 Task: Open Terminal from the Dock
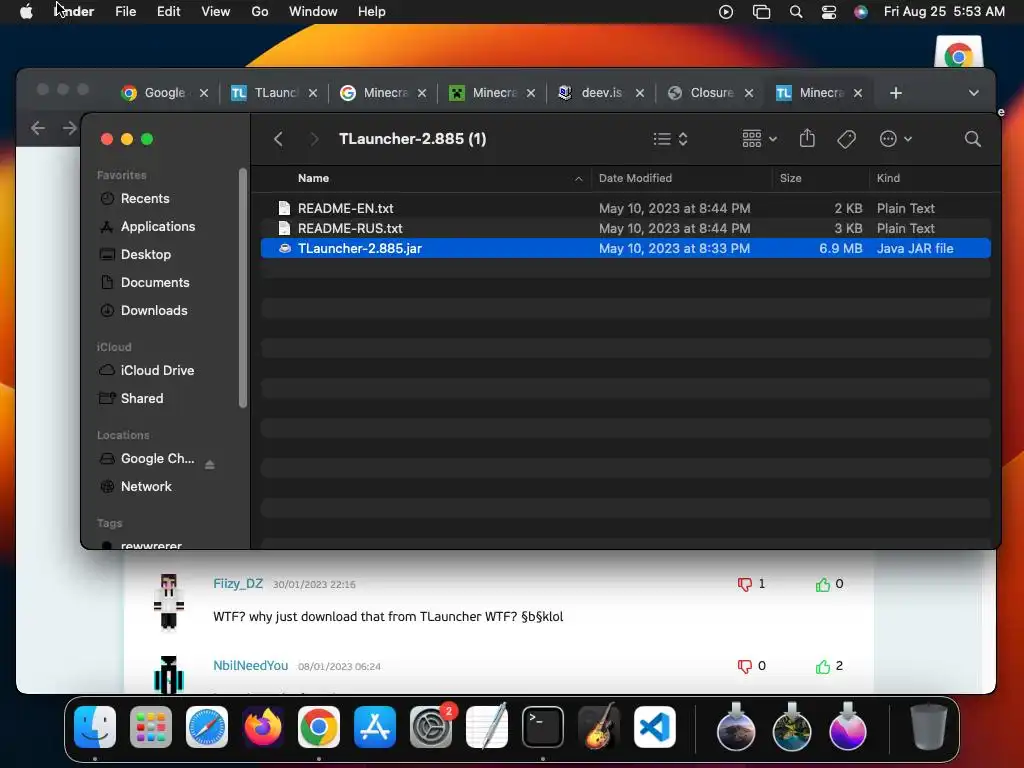[543, 727]
